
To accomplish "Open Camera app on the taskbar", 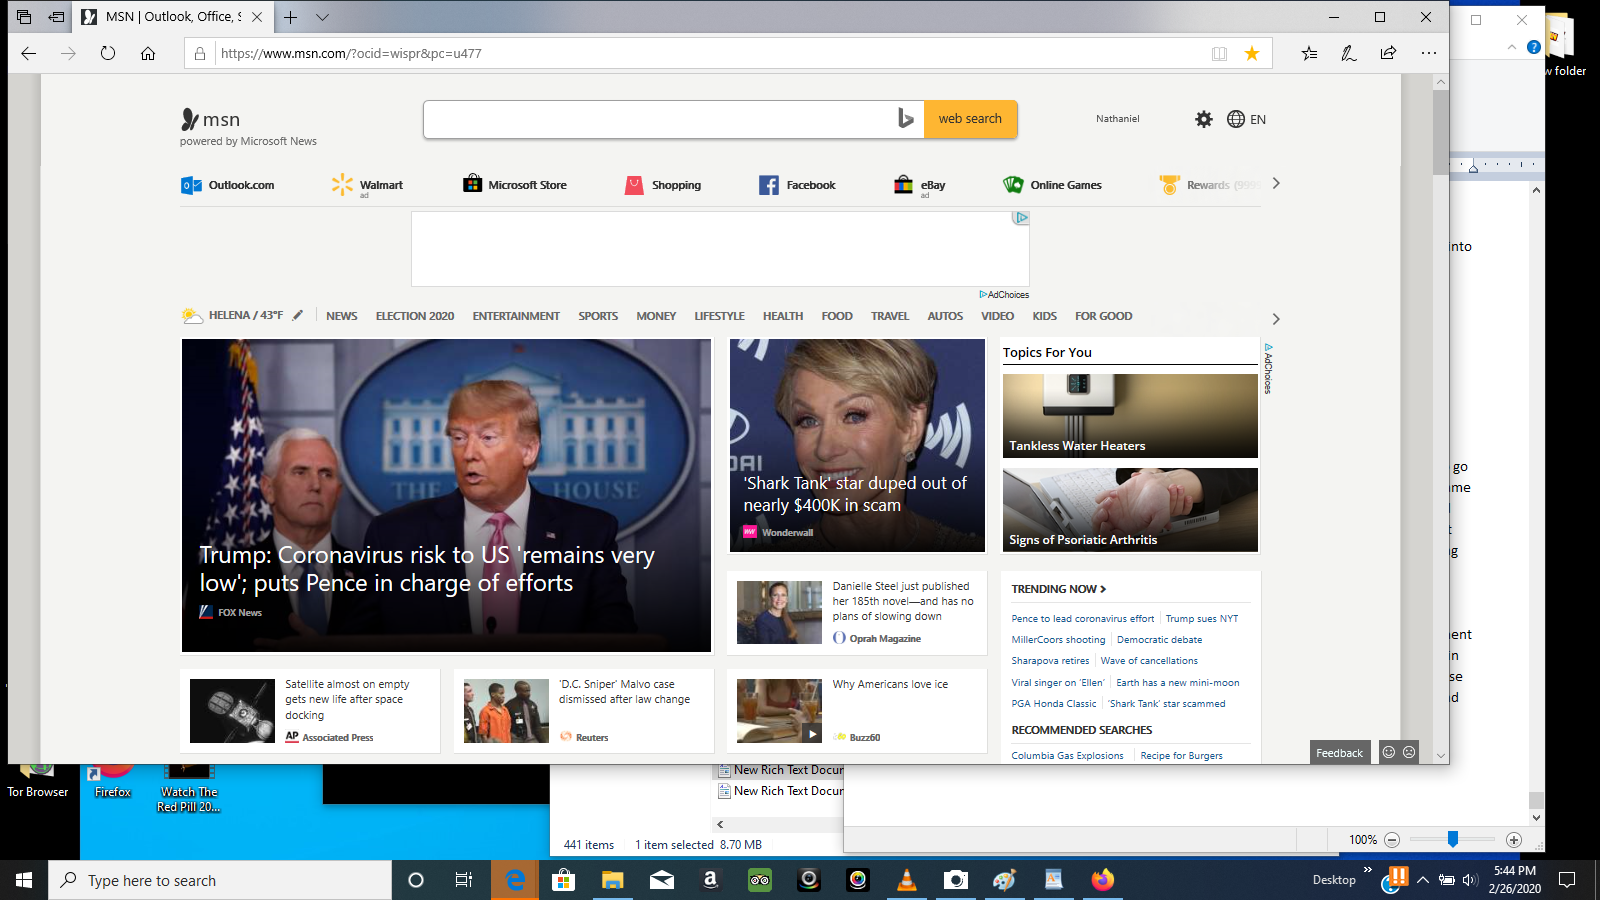I will 956,880.
